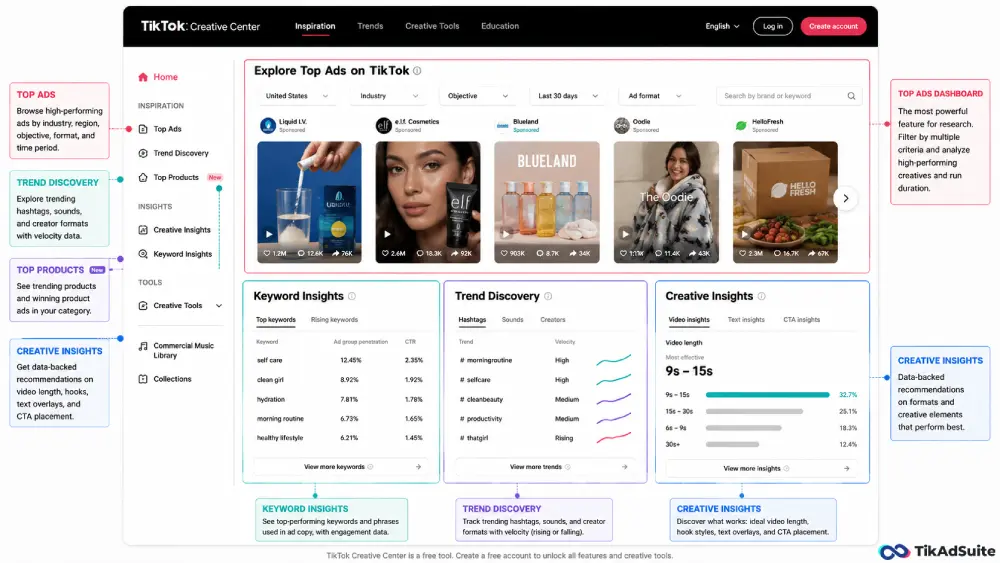Select the Video insights tab
The height and width of the screenshot is (563, 1000).
click(x=689, y=319)
